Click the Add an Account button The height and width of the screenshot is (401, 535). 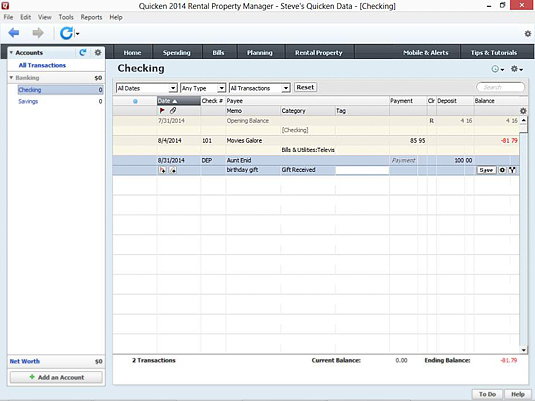click(x=56, y=377)
